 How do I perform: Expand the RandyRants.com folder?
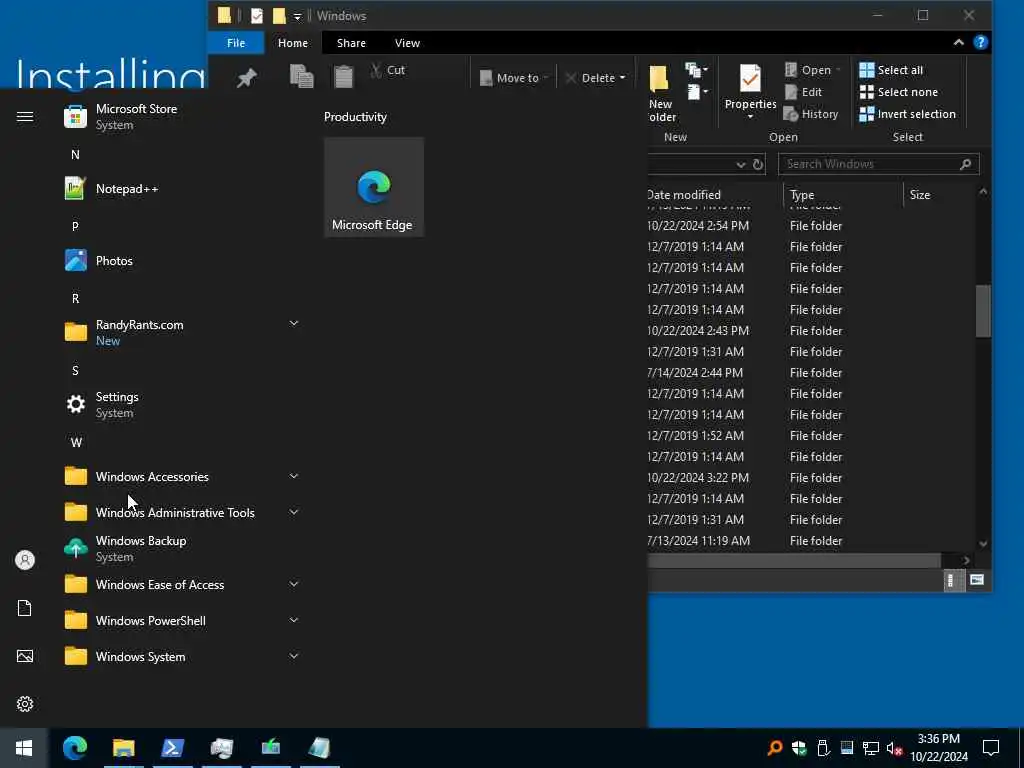tap(183, 332)
